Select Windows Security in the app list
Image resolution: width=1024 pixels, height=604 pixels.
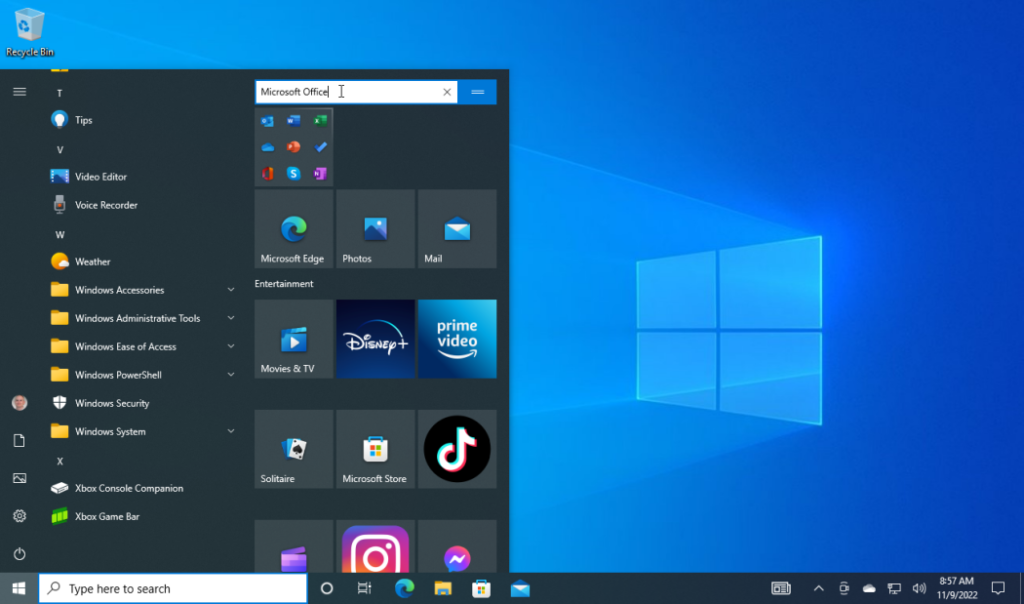(x=112, y=404)
